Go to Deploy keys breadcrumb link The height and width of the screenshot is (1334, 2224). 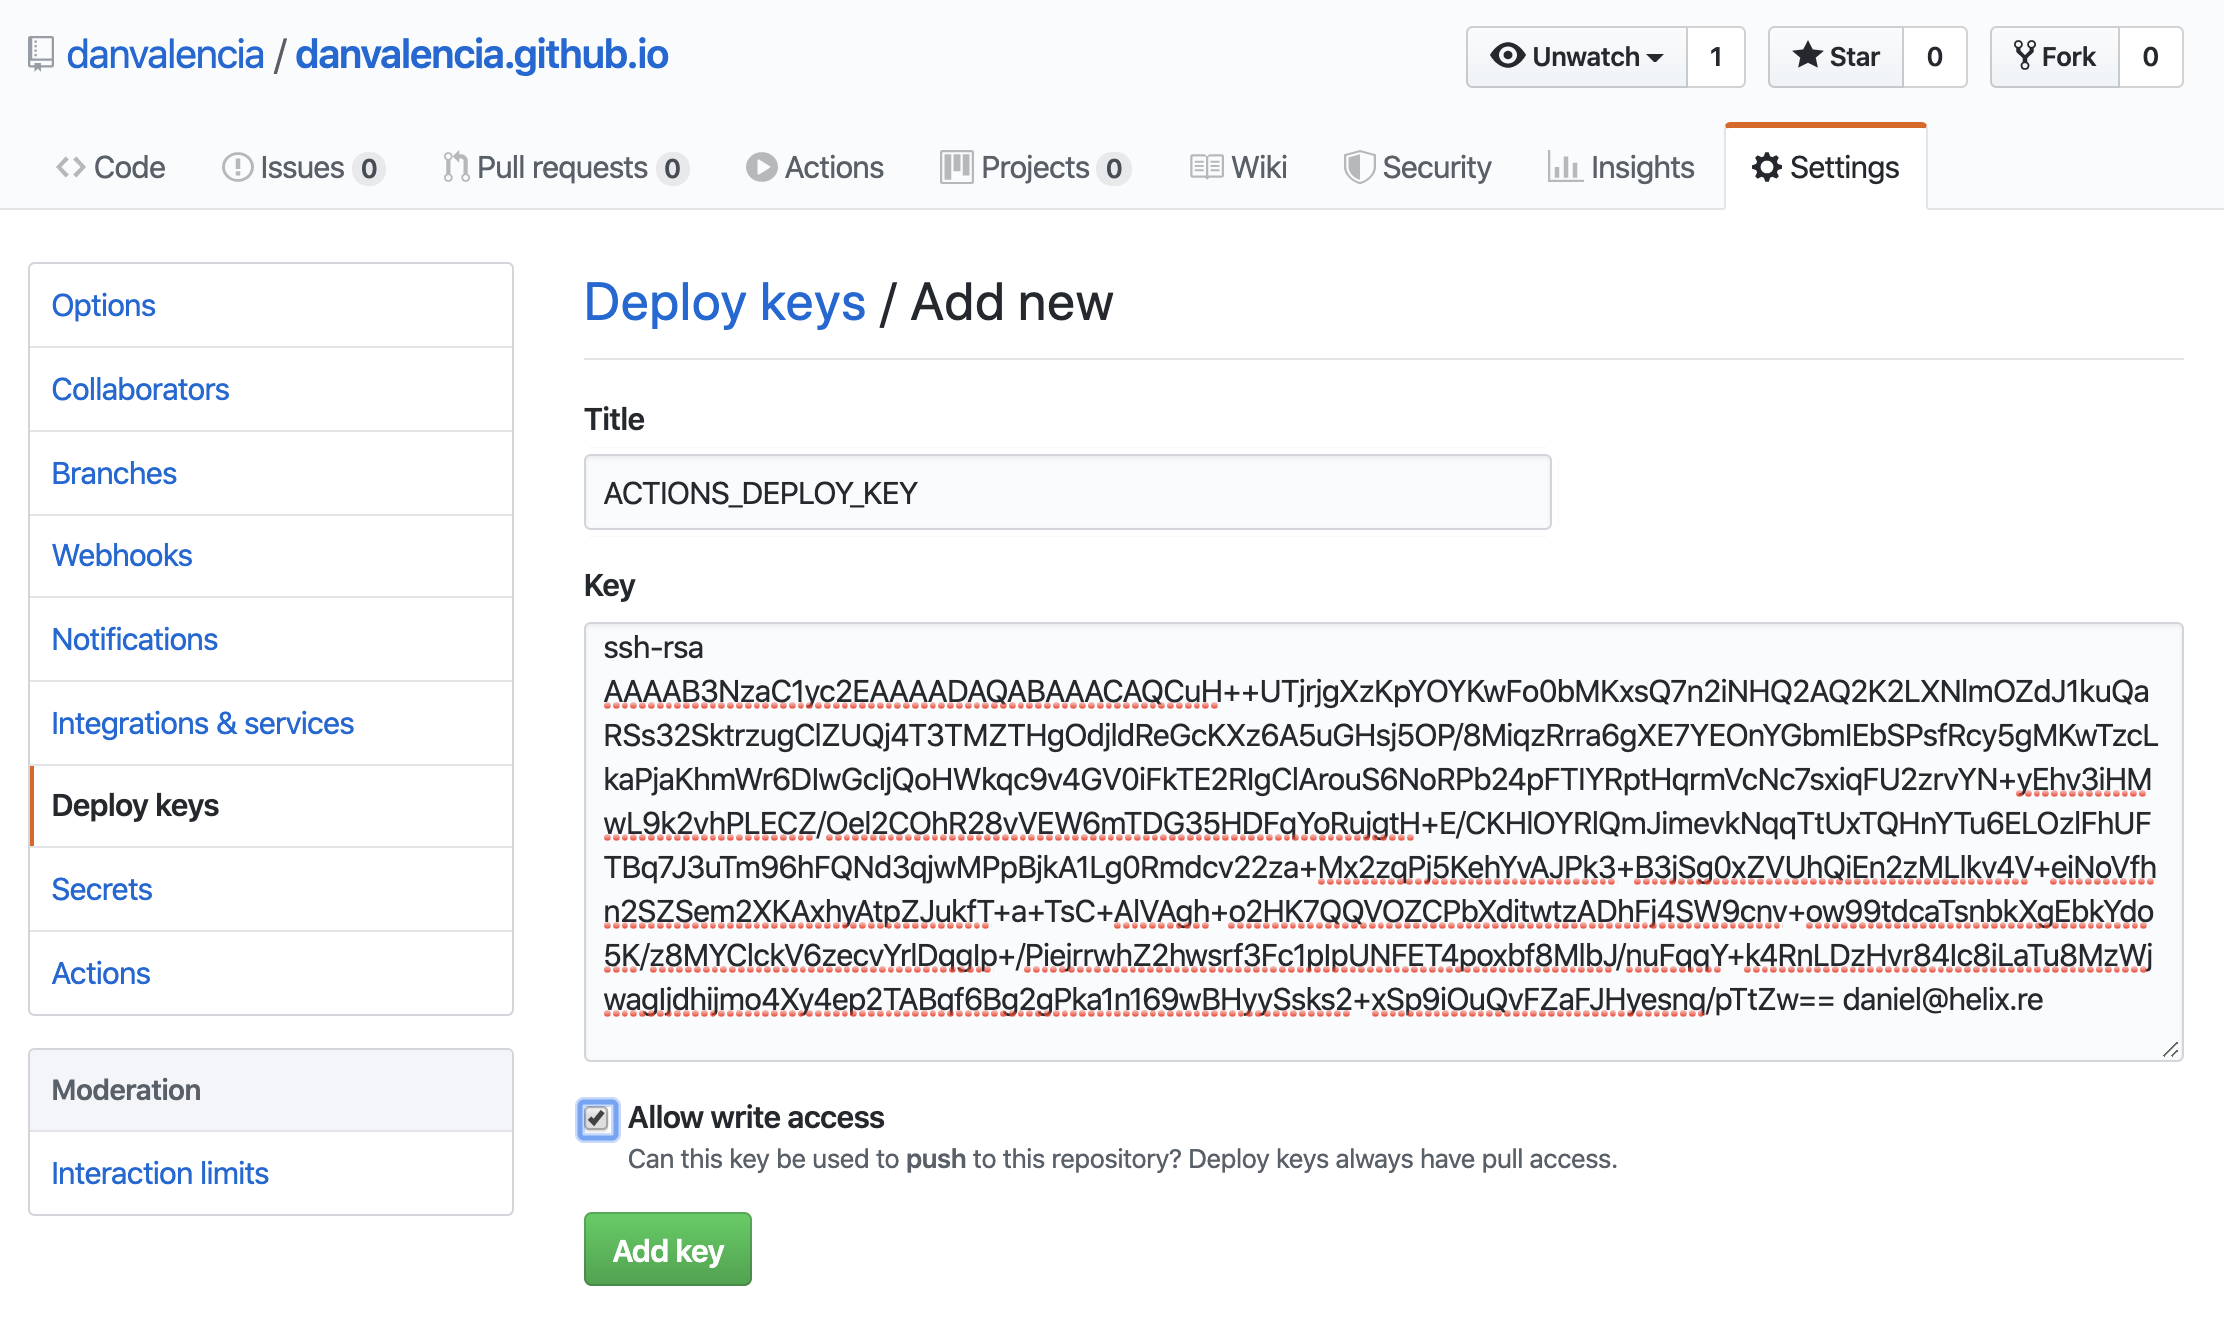(x=724, y=303)
